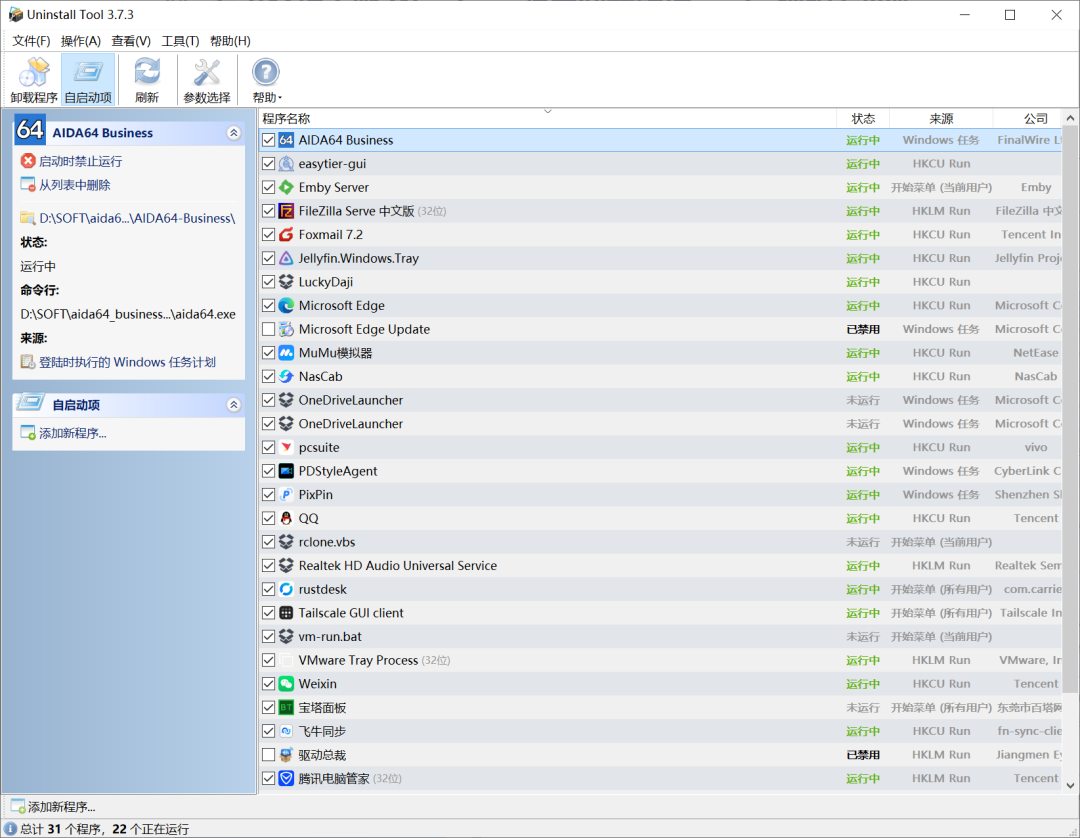Click the 驱动总裁 icon
The width and height of the screenshot is (1080, 838).
(286, 755)
